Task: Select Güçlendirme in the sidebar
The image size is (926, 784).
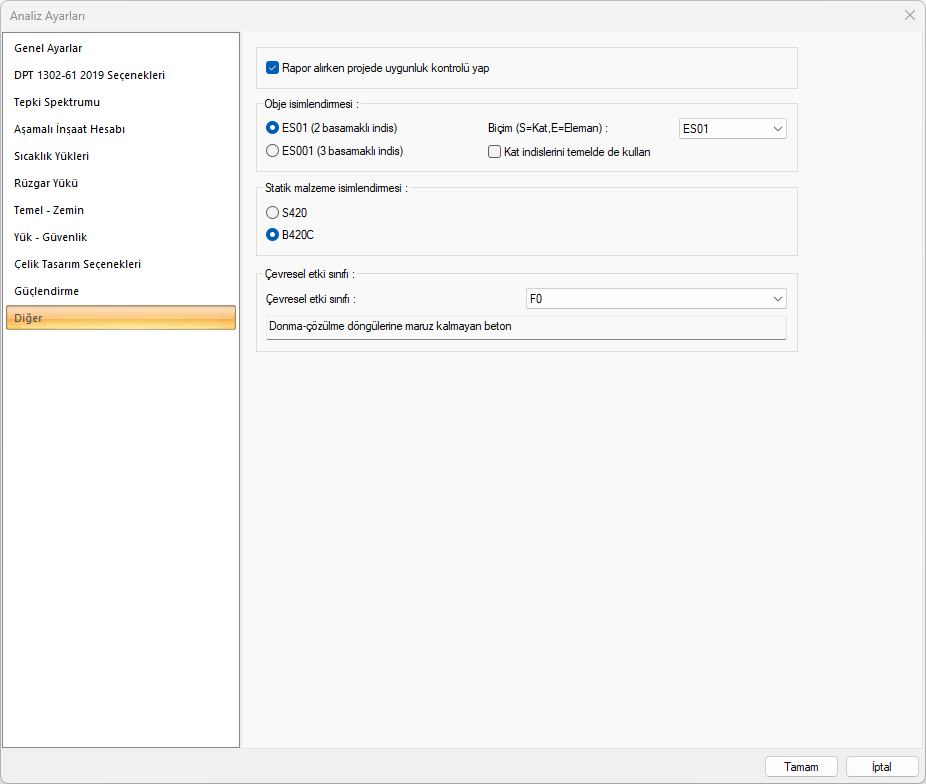Action: [46, 291]
